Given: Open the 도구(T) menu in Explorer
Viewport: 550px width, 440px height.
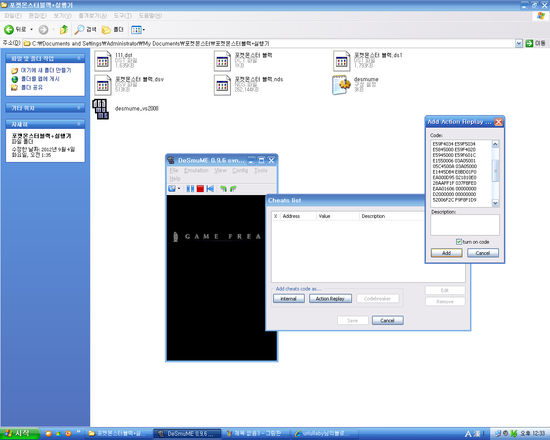Looking at the screenshot, I should (122, 16).
